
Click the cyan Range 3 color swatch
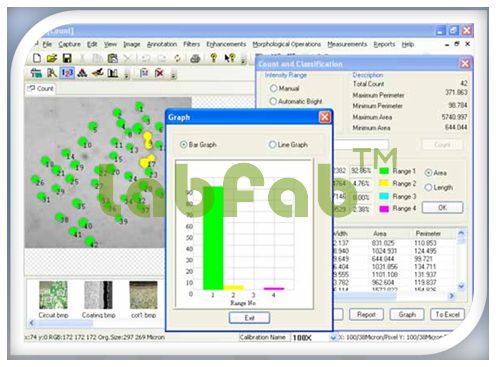click(384, 196)
